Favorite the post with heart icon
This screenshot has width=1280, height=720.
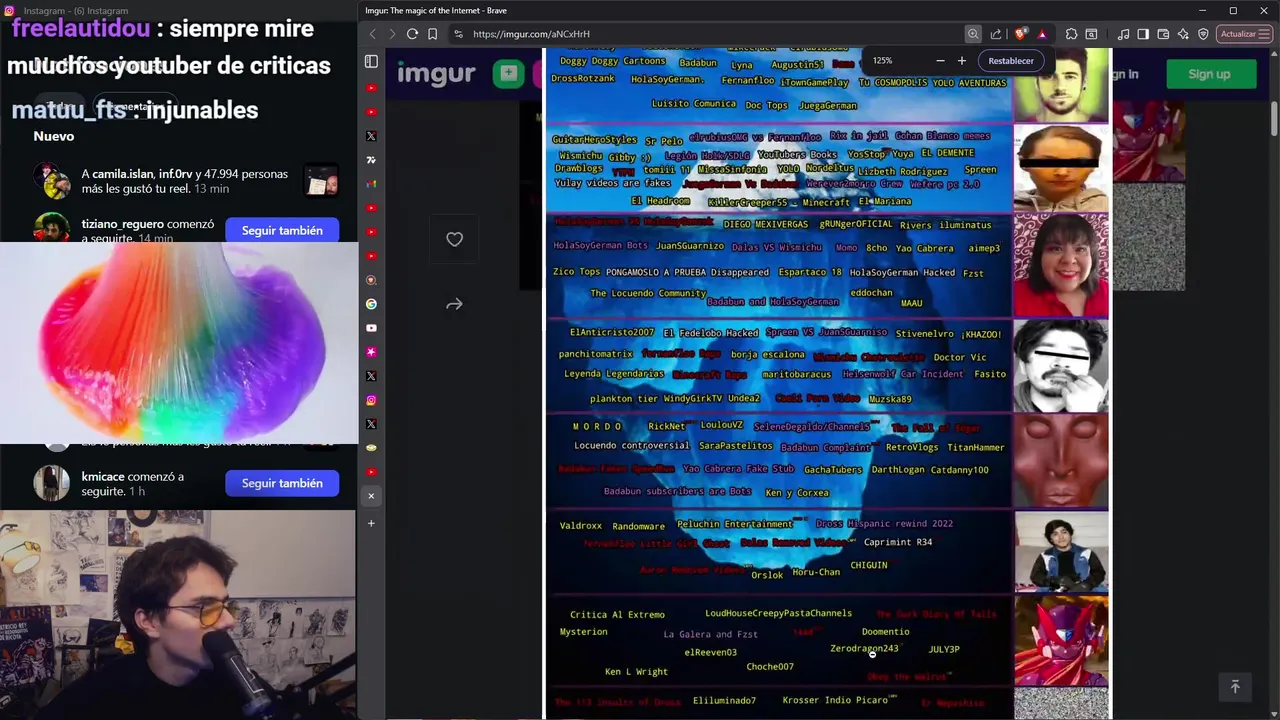tap(454, 239)
